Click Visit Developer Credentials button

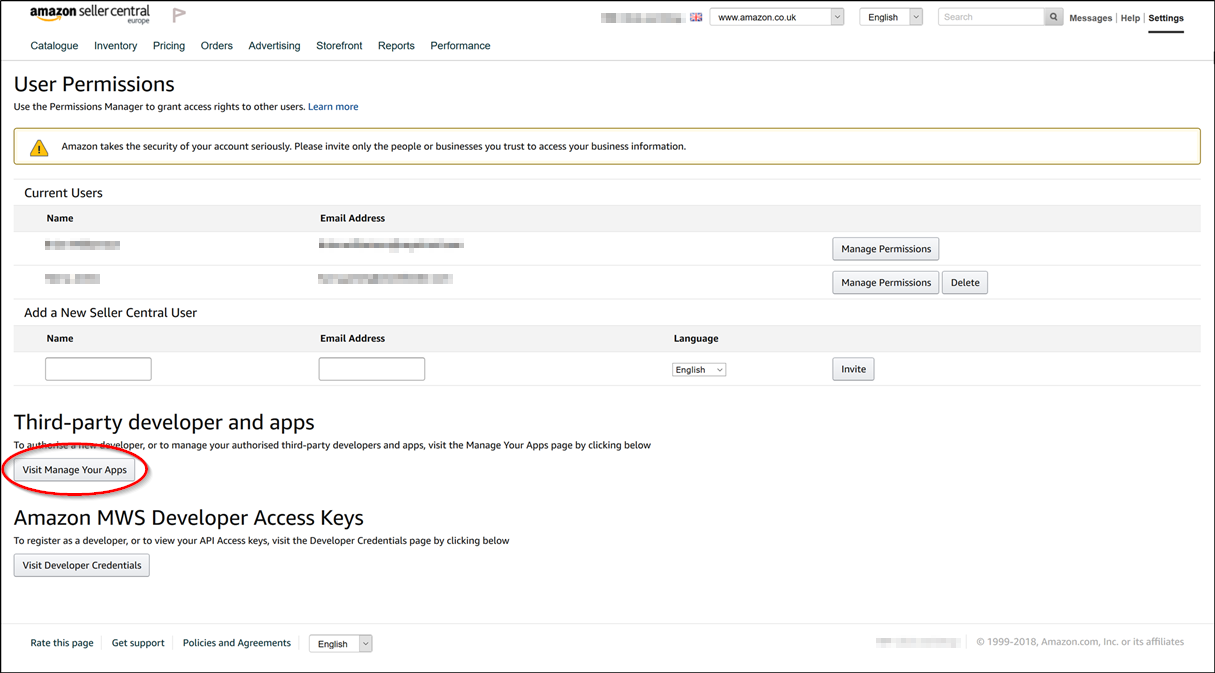tap(82, 565)
